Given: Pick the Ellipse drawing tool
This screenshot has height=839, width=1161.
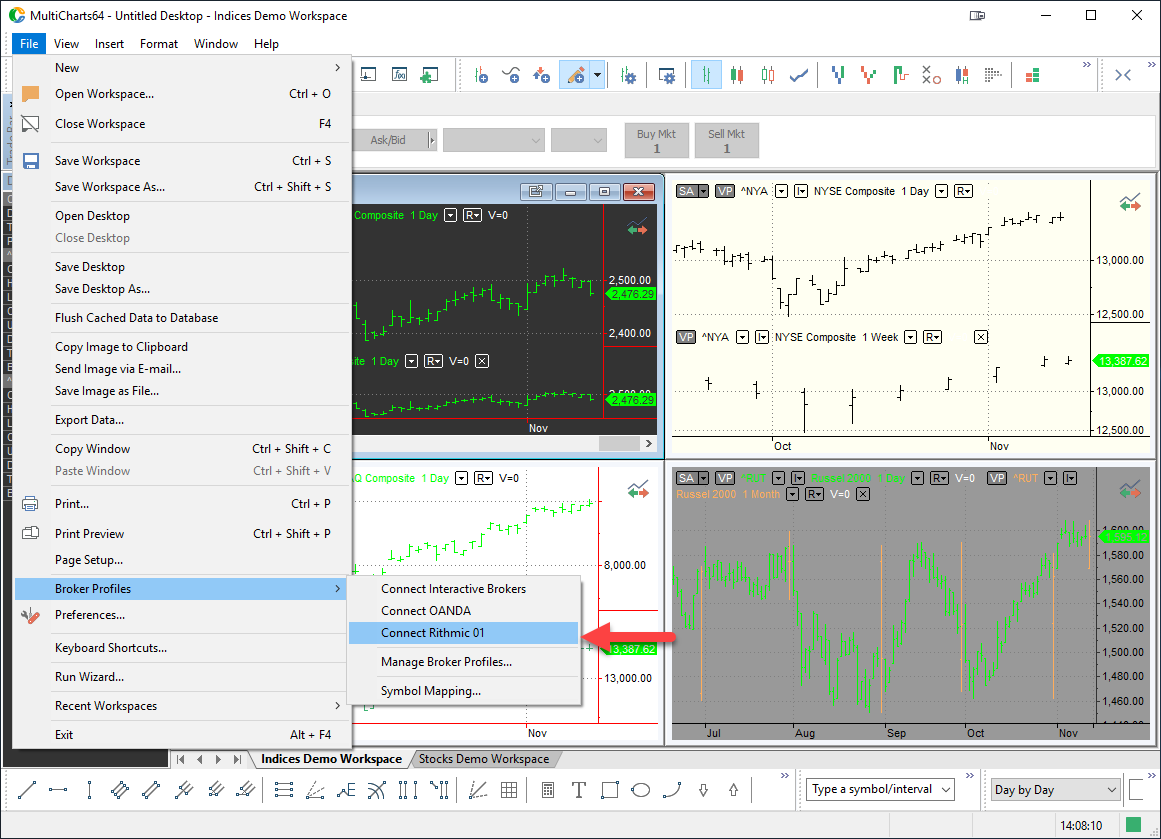Looking at the screenshot, I should pyautogui.click(x=641, y=790).
